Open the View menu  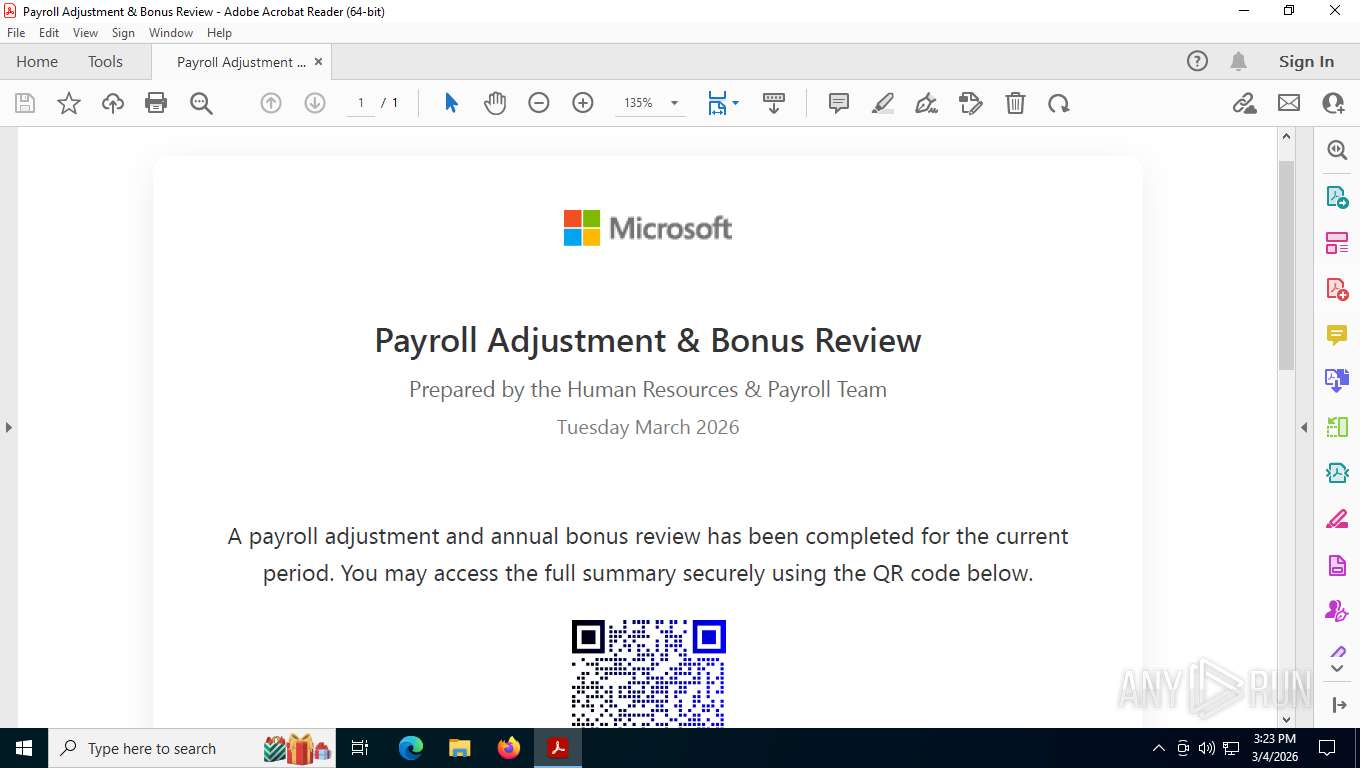(x=85, y=33)
